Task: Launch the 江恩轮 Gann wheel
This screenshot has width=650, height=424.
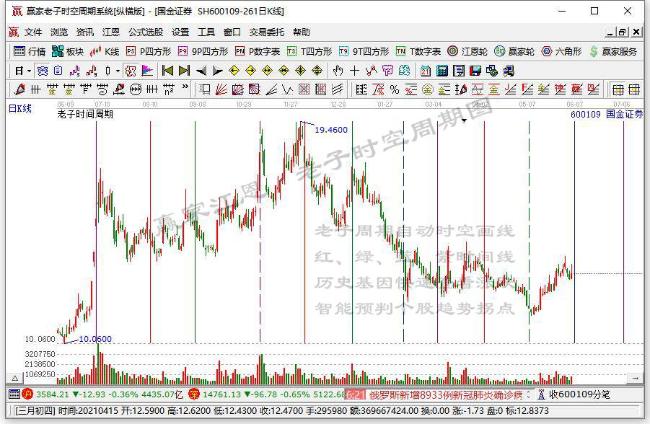Action: tap(467, 51)
